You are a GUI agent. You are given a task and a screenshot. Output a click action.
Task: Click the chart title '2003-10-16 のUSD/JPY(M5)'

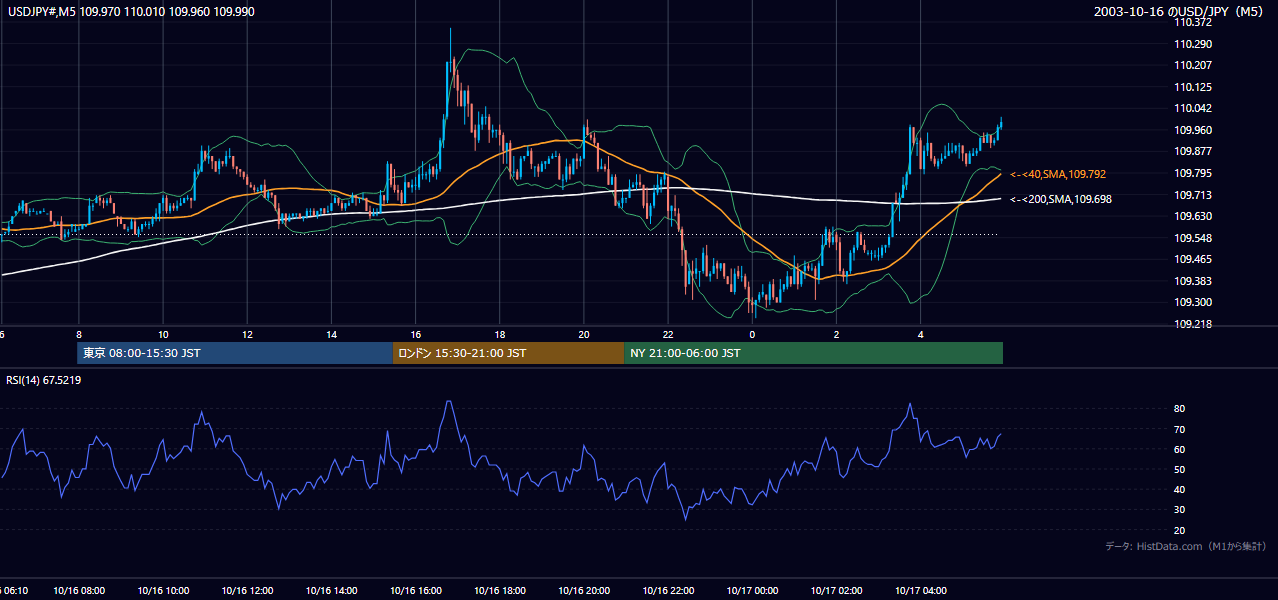tap(1179, 10)
